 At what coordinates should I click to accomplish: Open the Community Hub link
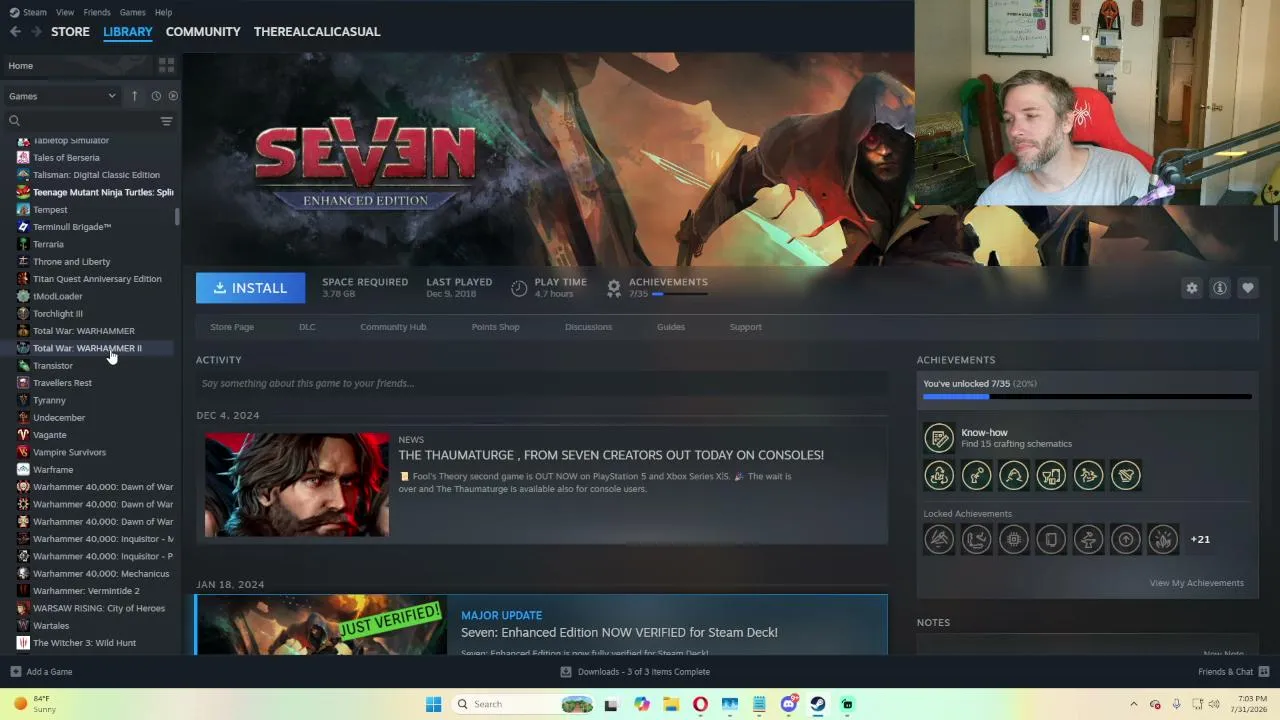pyautogui.click(x=393, y=327)
